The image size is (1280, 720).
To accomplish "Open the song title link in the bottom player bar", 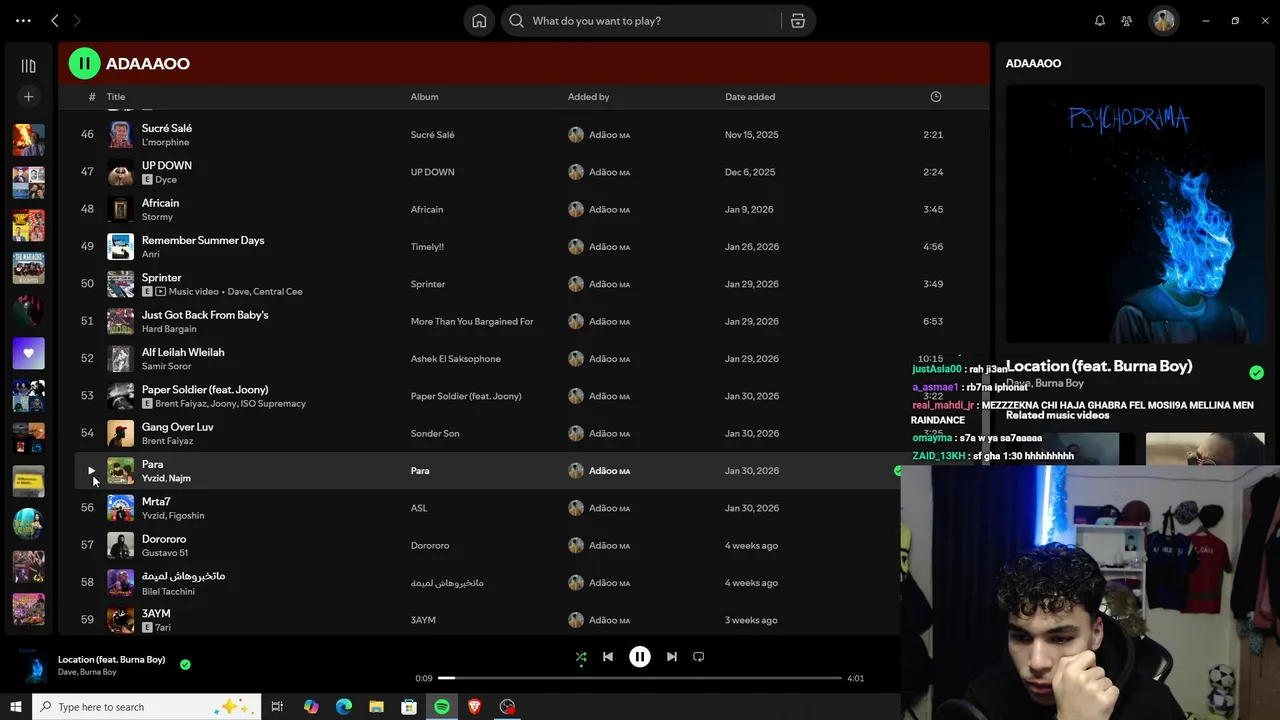I will click(x=111, y=659).
